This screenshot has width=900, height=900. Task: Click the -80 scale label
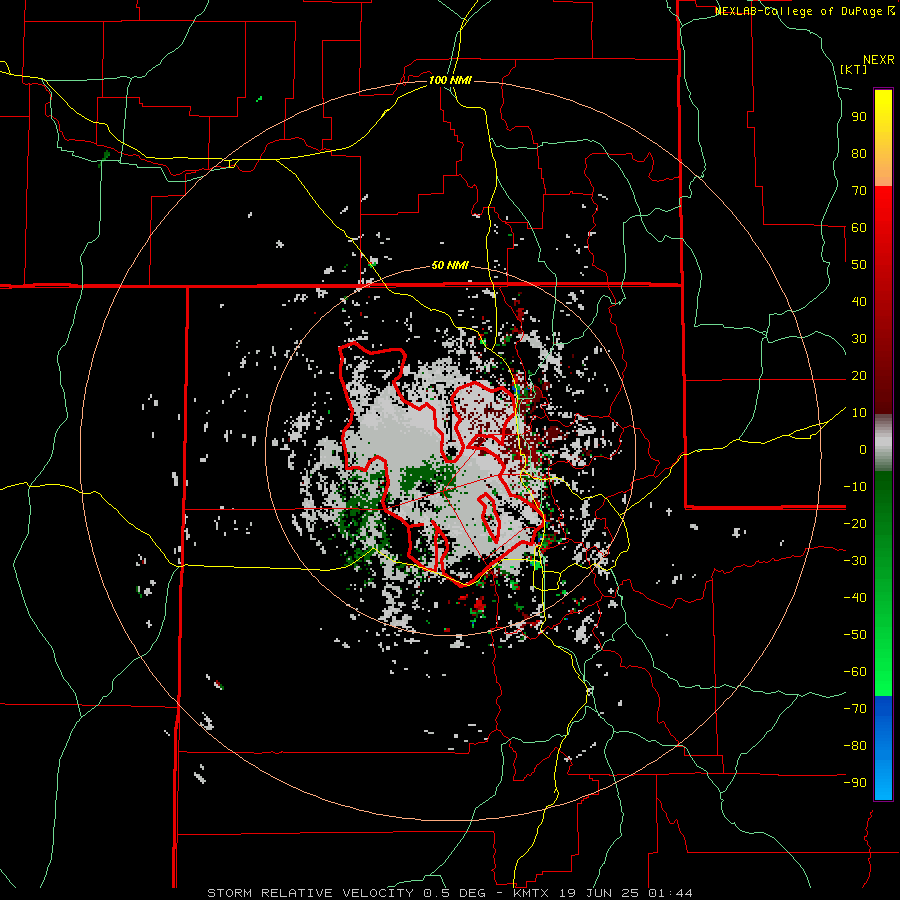click(855, 746)
